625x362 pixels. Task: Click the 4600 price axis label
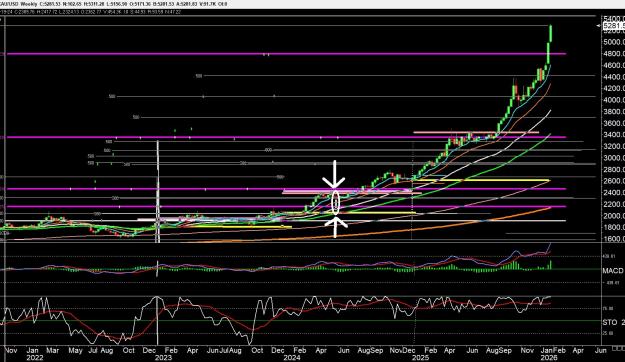(x=614, y=65)
